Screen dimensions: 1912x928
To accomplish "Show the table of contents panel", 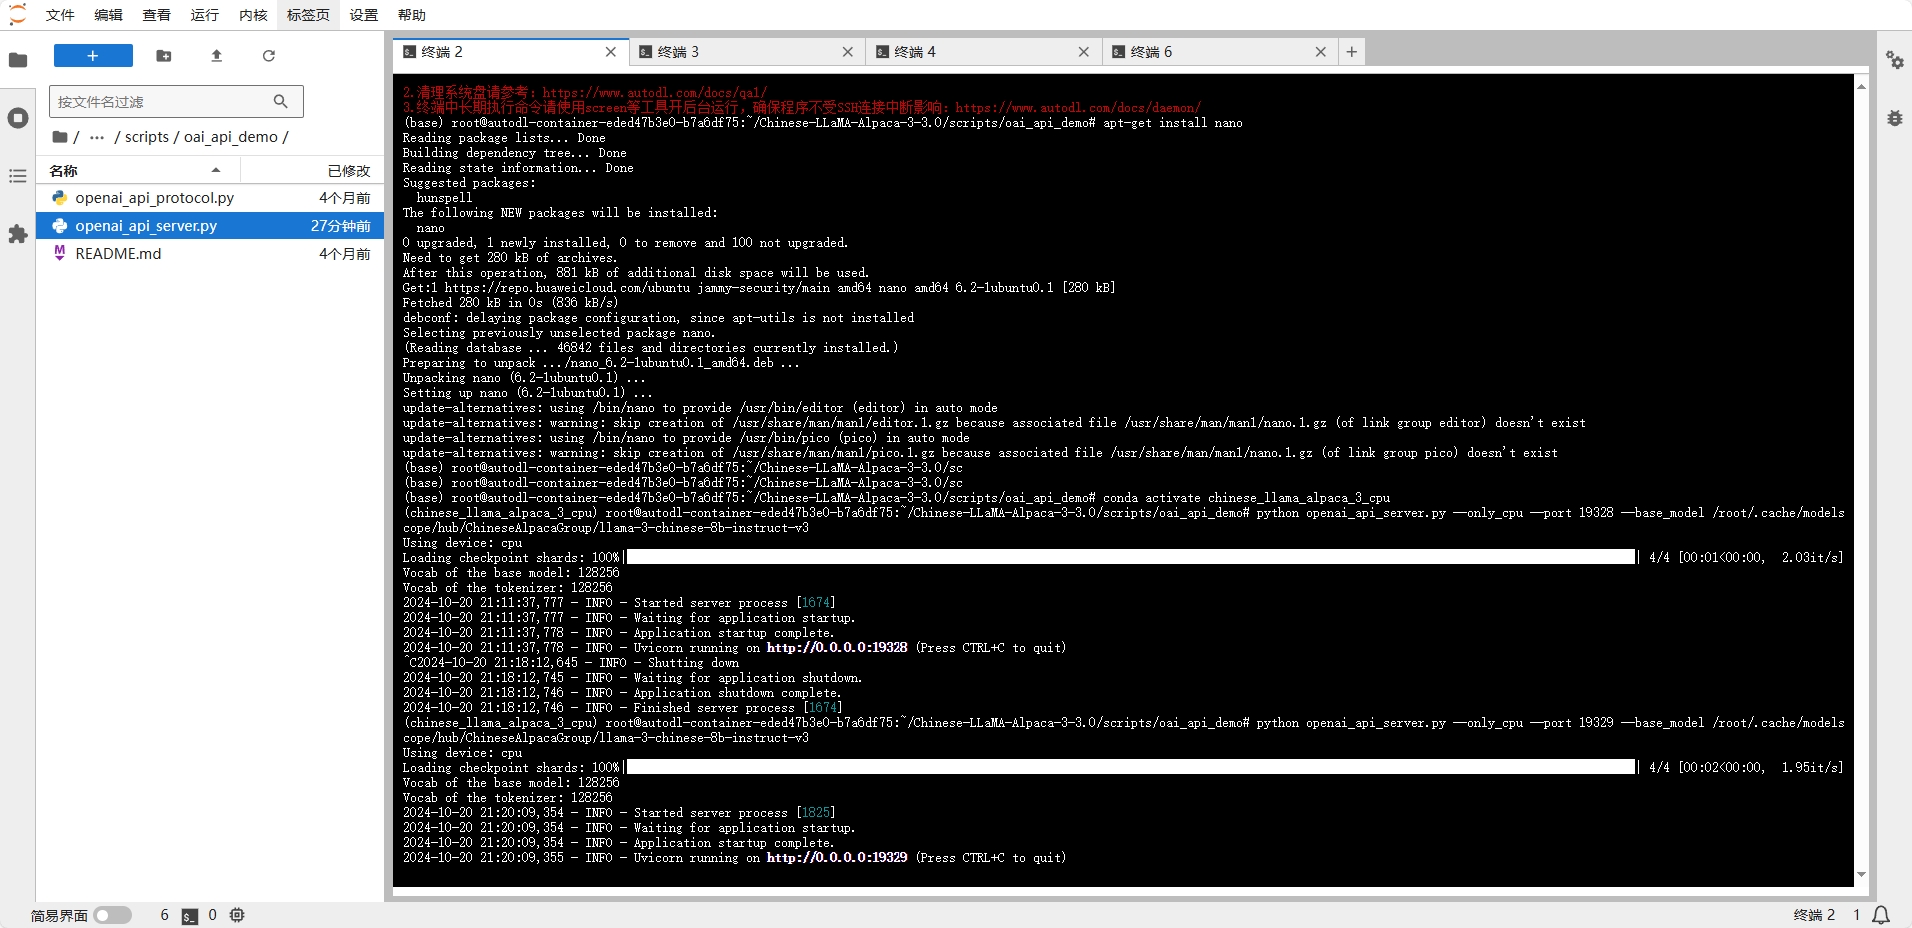I will (18, 176).
